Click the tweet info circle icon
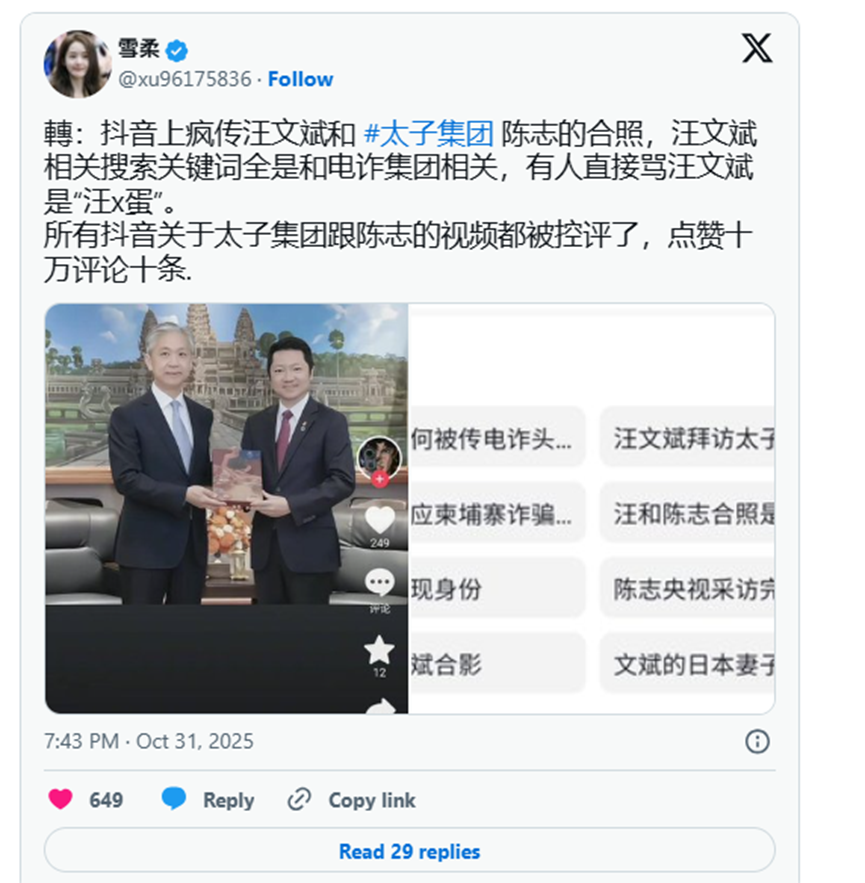The image size is (865, 883). (757, 742)
